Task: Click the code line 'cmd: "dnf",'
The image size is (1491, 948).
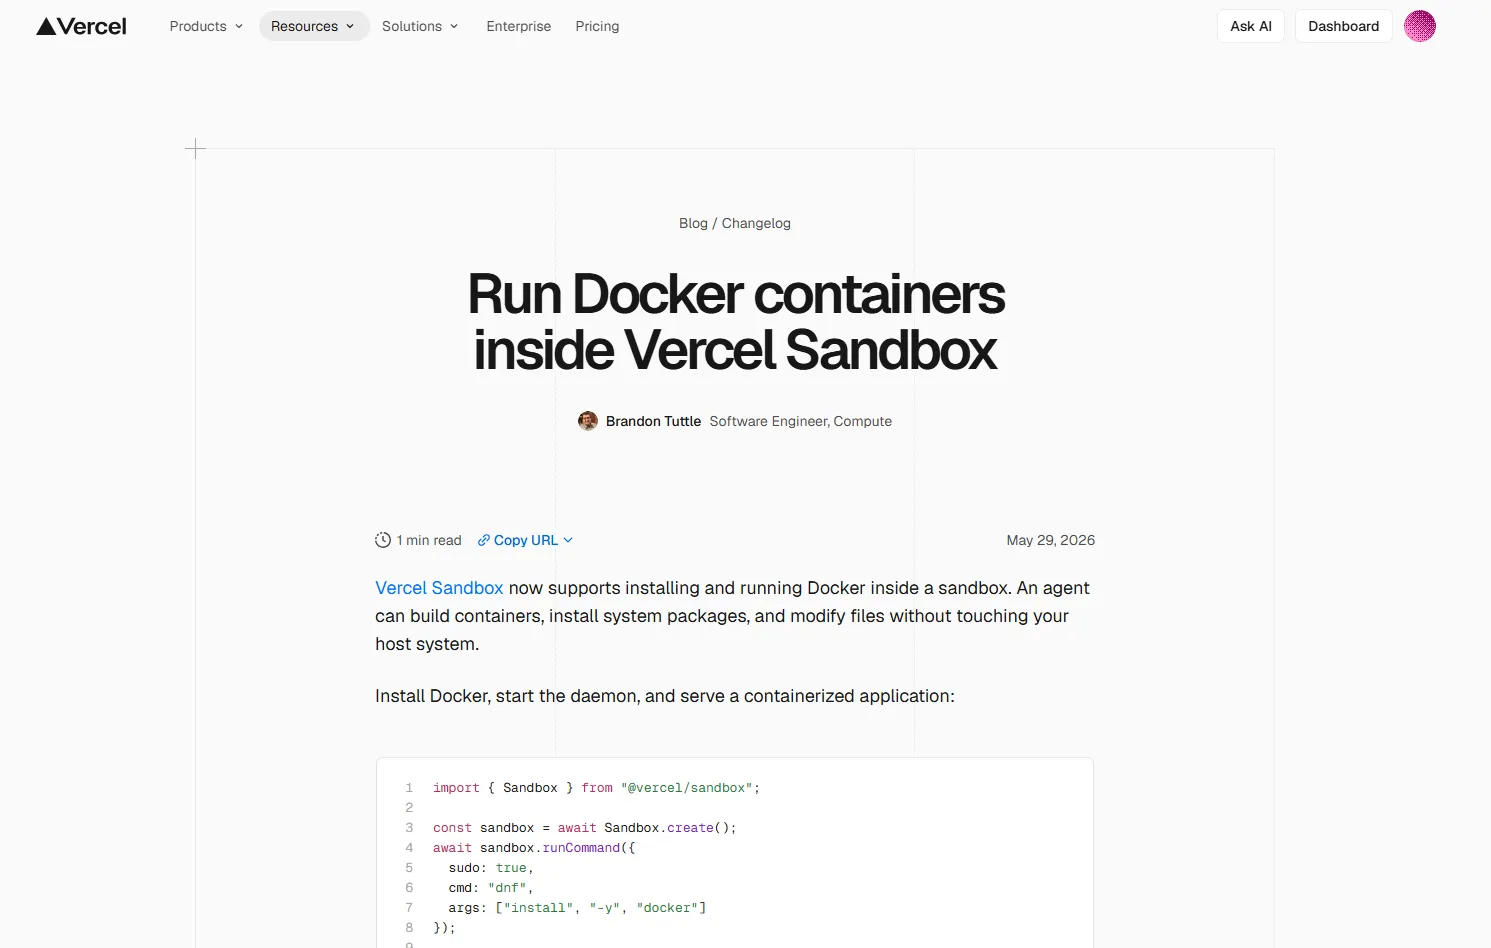Action: tap(490, 888)
